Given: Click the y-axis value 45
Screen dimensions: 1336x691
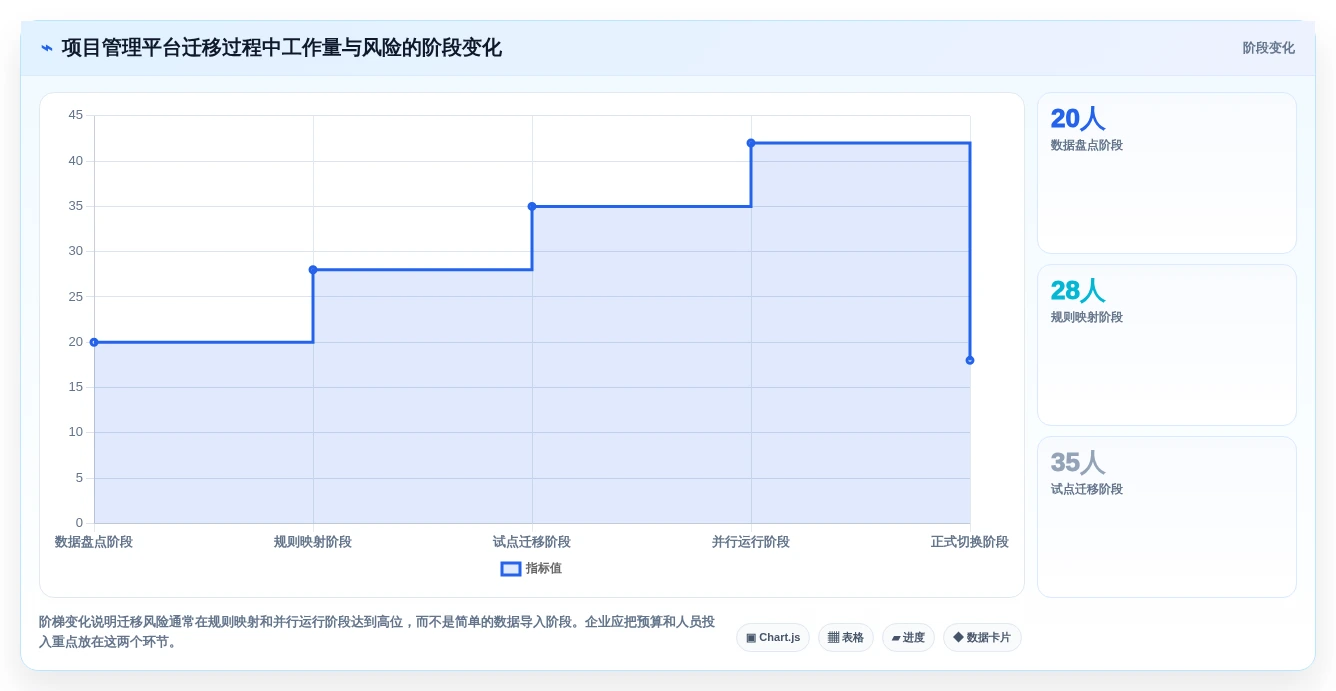Looking at the screenshot, I should (x=76, y=115).
